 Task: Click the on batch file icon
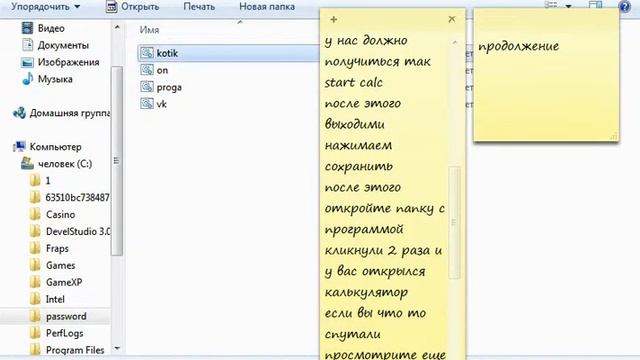[x=147, y=70]
